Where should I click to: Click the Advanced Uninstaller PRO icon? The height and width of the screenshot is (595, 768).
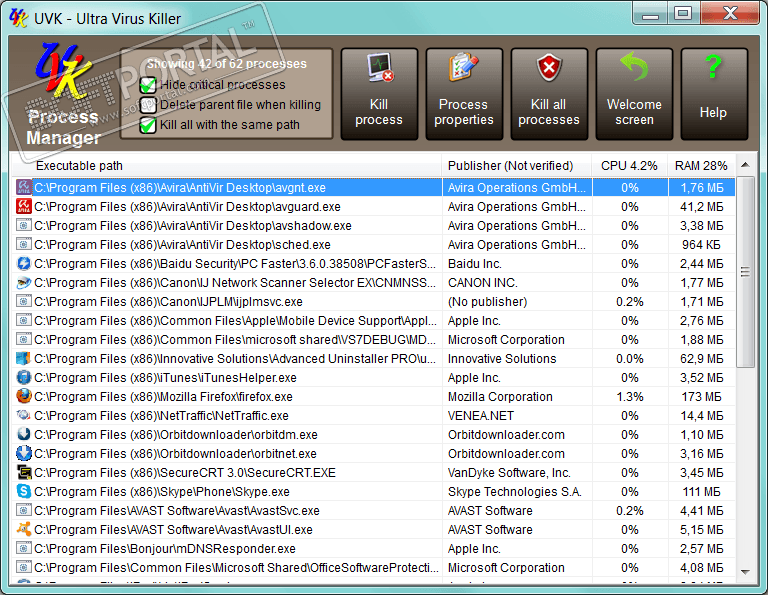(24, 358)
